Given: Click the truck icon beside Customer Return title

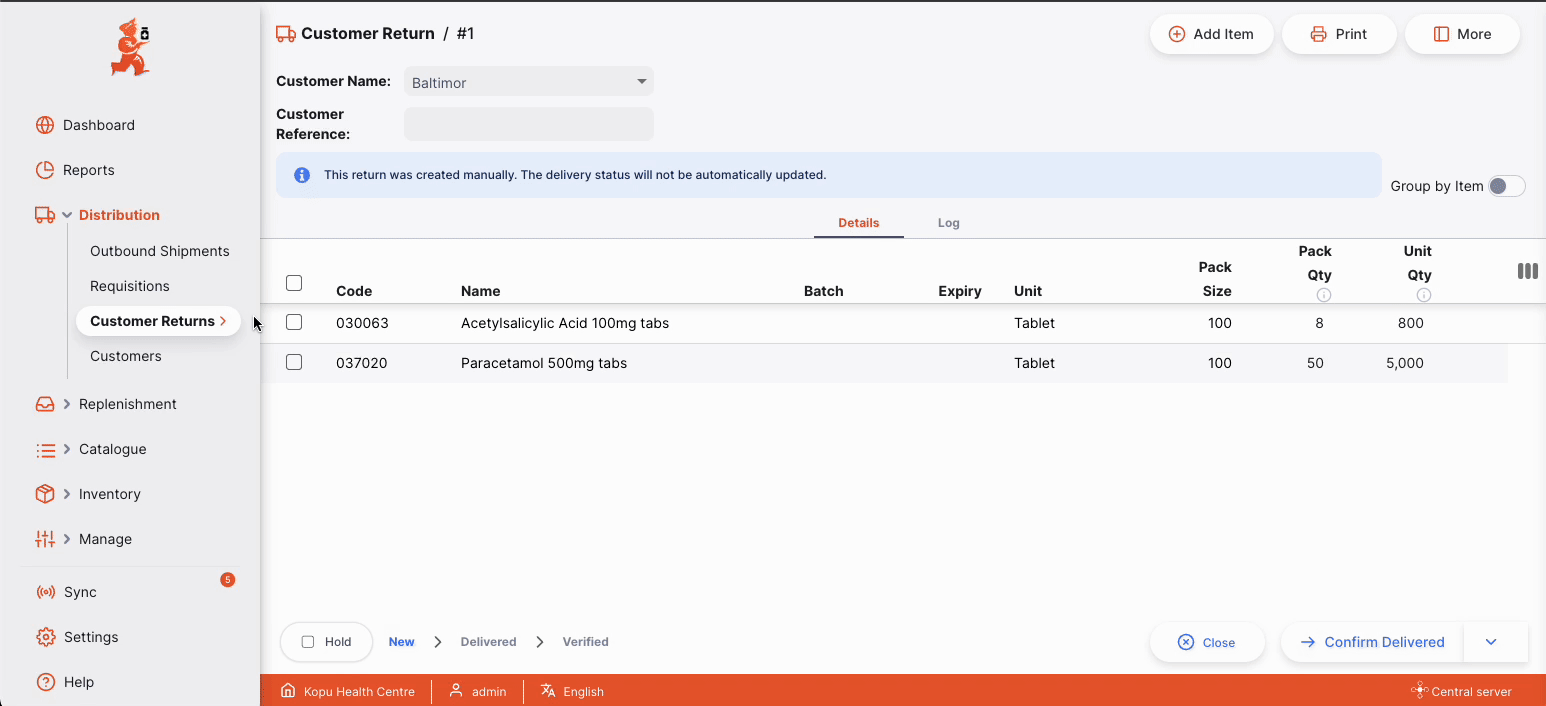Looking at the screenshot, I should (x=286, y=34).
